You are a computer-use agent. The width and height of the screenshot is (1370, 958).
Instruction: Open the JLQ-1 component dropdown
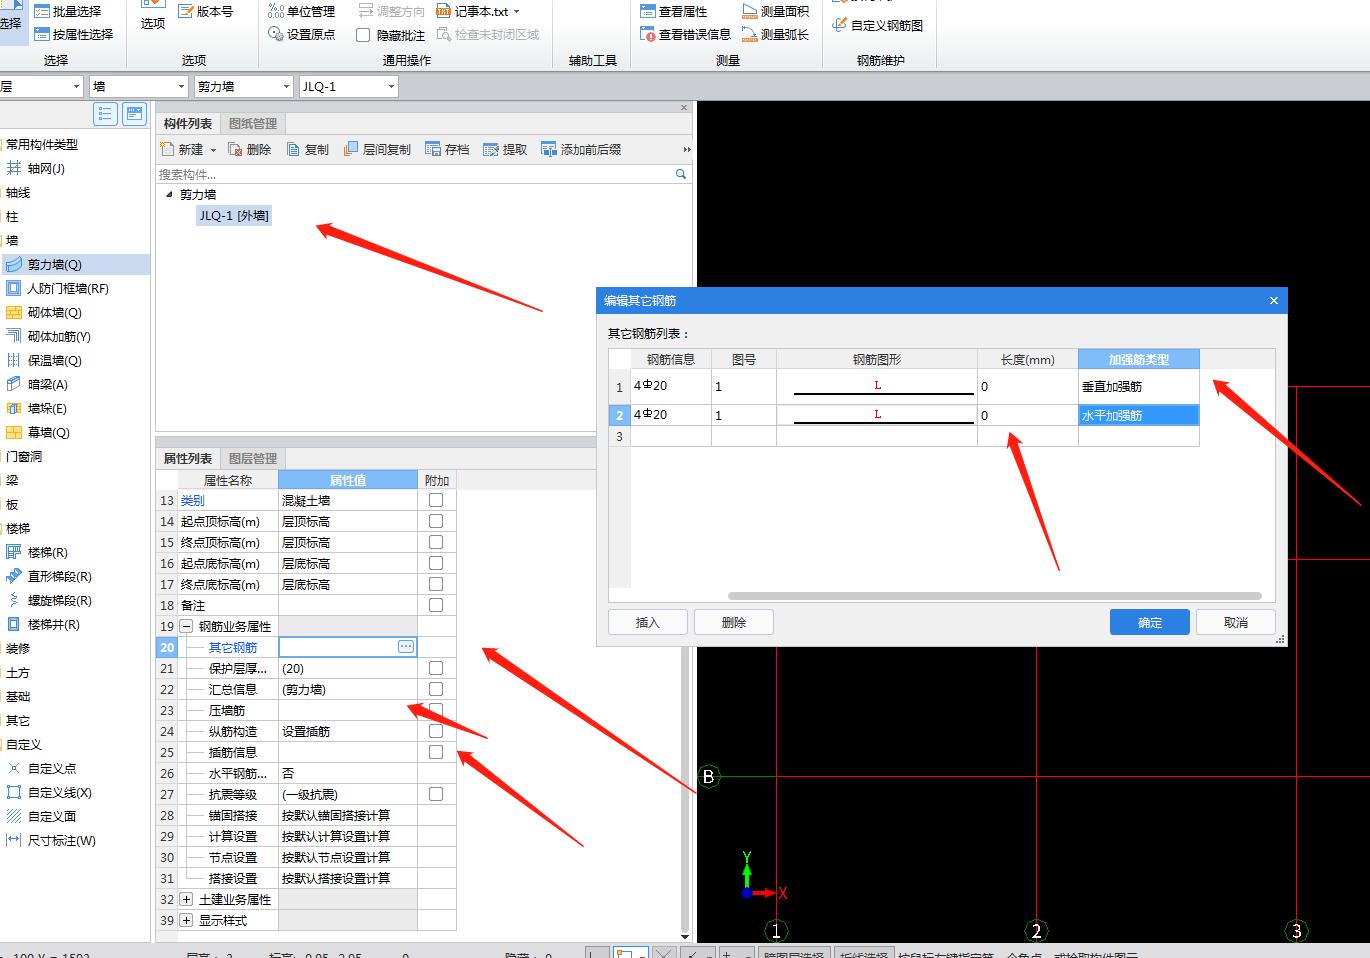[x=391, y=87]
